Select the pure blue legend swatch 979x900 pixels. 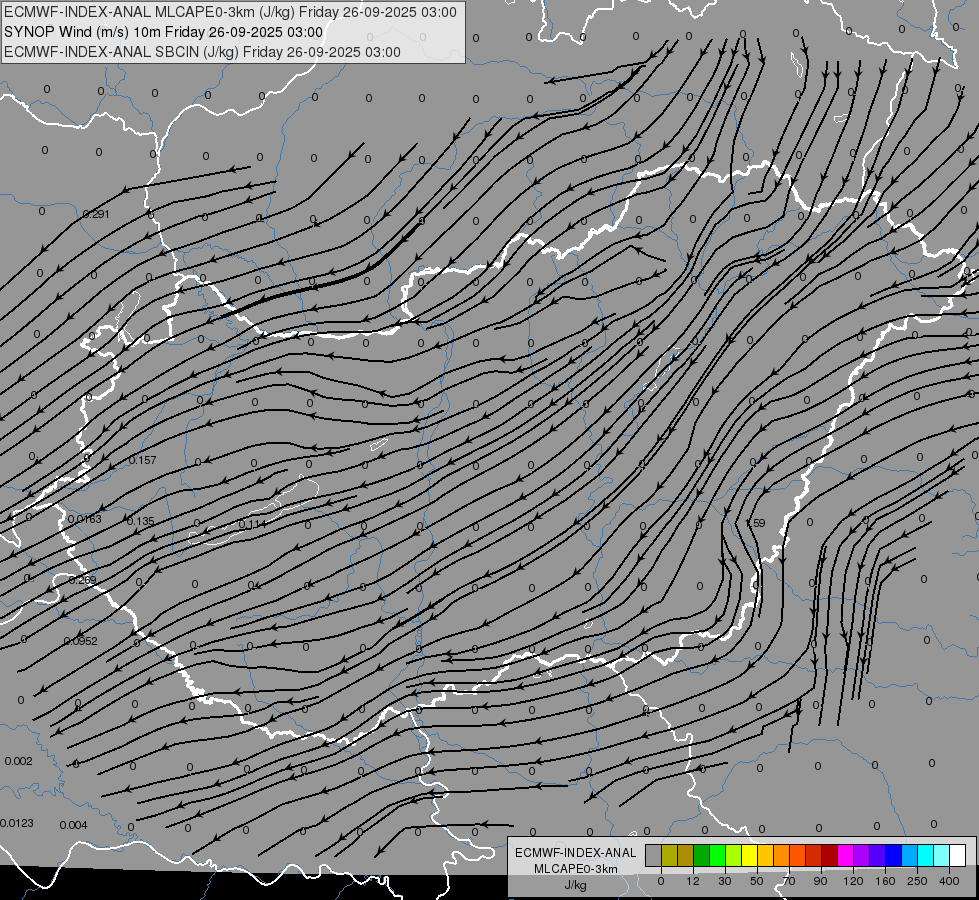893,855
